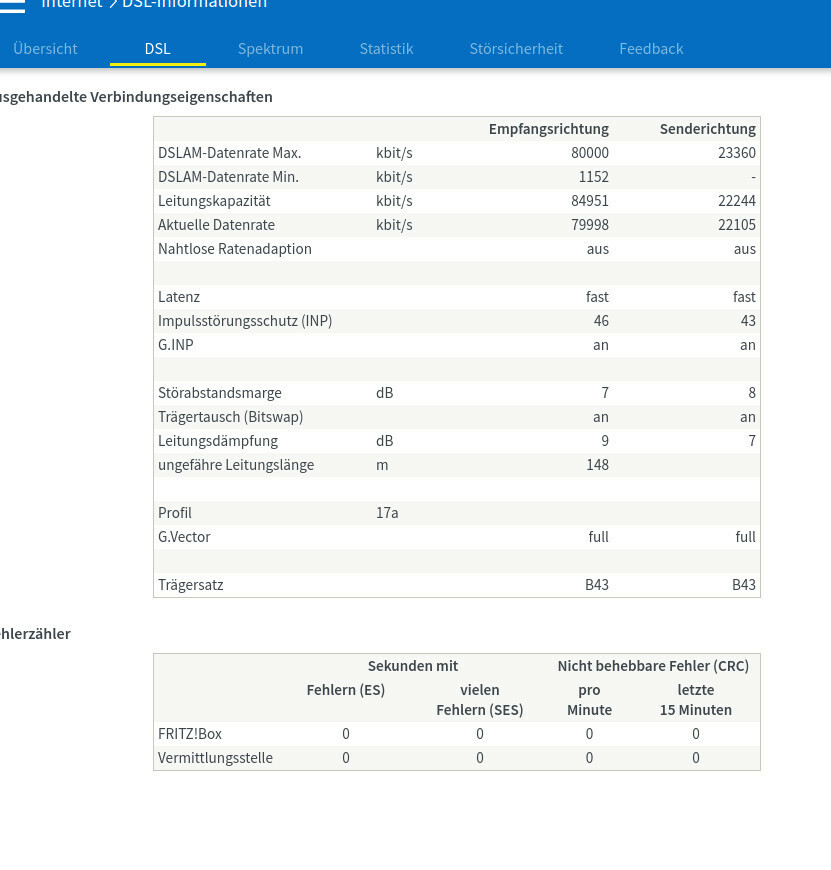Select the Empfangsrichtung column header
Viewport: 831px width, 870px height.
549,129
